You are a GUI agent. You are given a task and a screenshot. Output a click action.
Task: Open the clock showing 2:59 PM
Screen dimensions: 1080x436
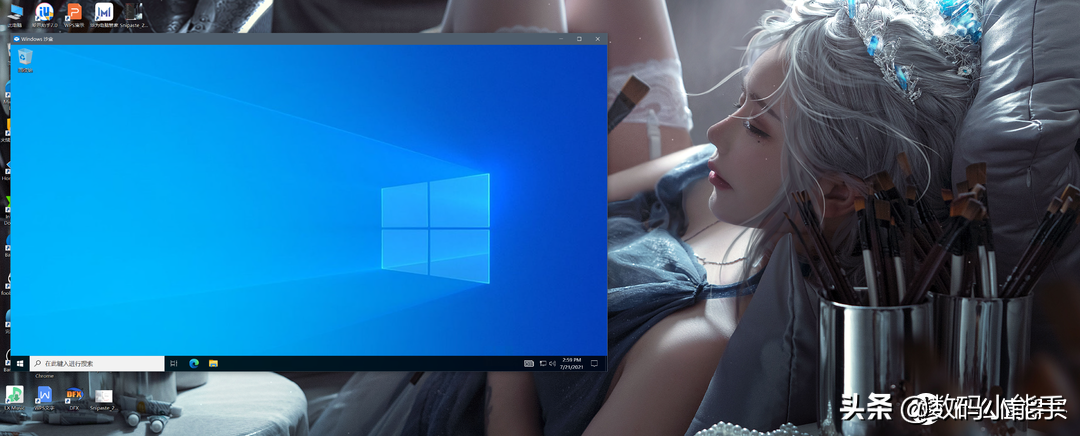coord(572,363)
